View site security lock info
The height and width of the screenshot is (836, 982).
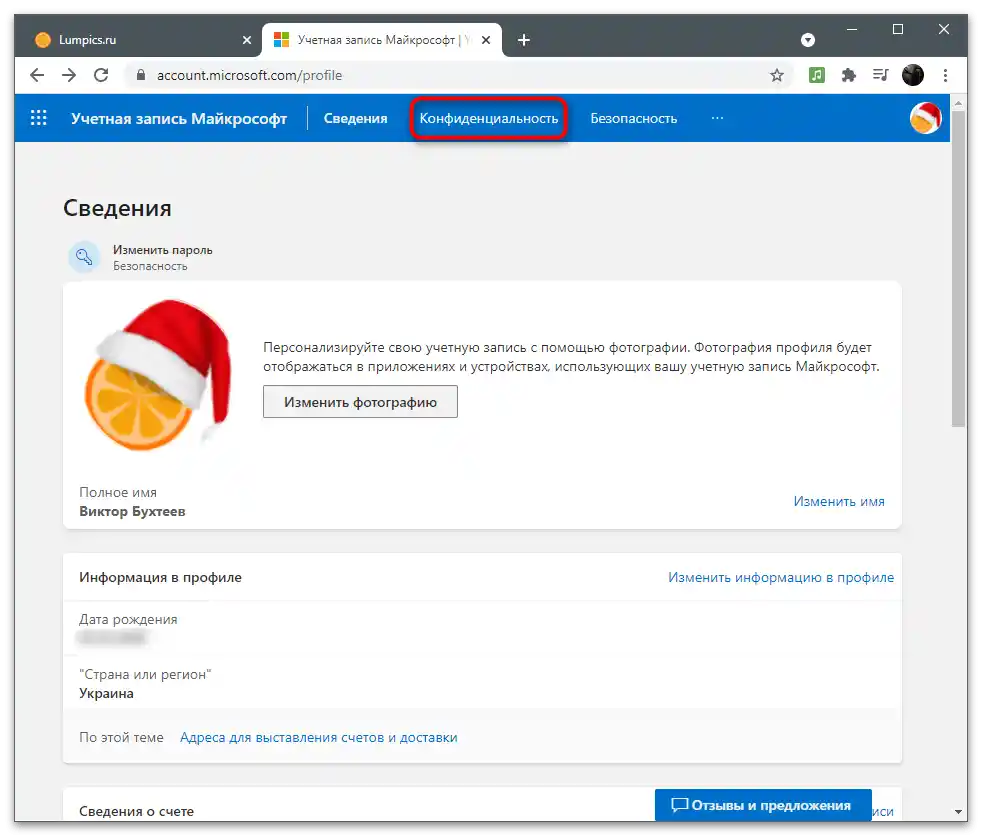point(141,75)
